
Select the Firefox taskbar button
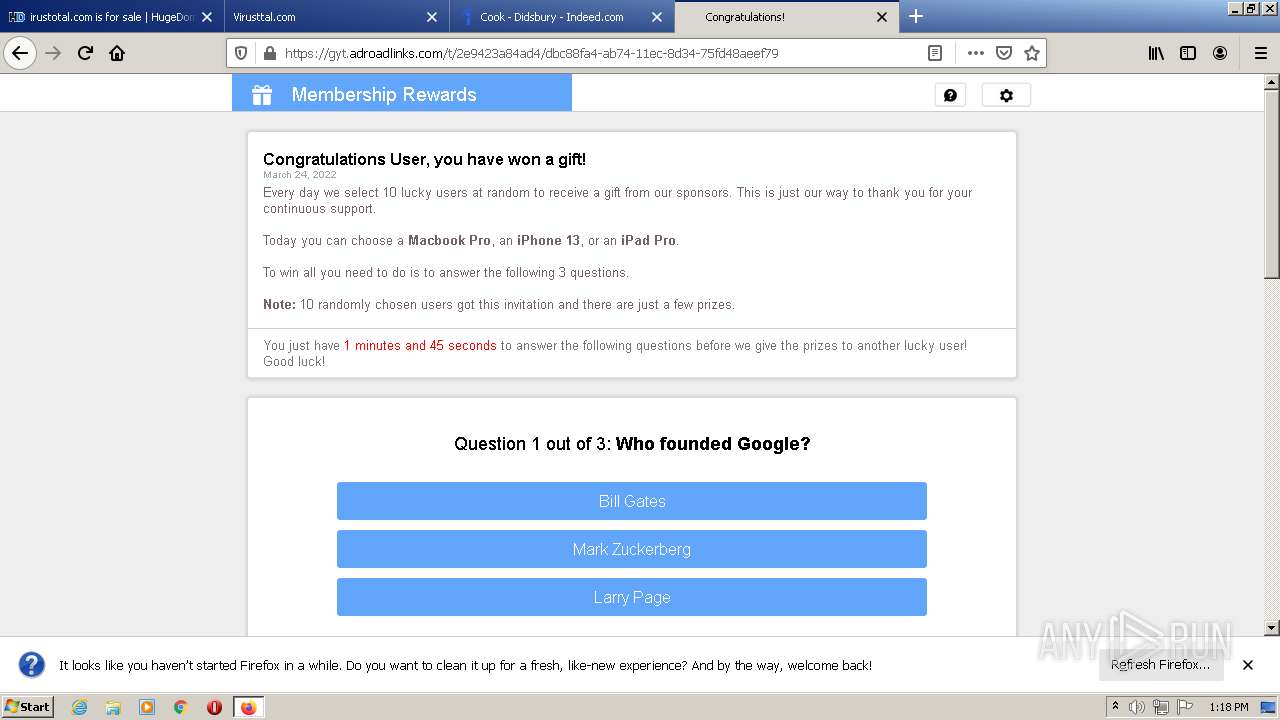point(248,707)
